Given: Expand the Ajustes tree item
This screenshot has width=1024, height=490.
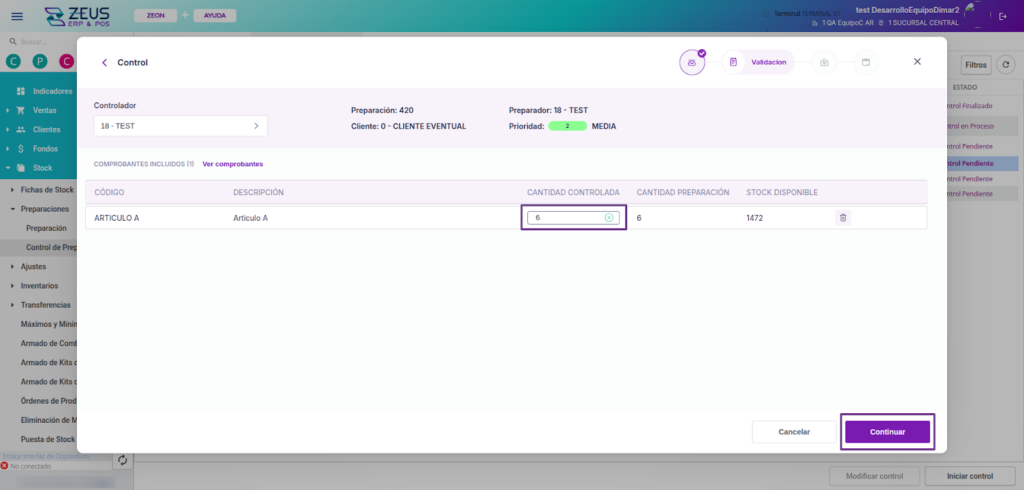Looking at the screenshot, I should [33, 266].
